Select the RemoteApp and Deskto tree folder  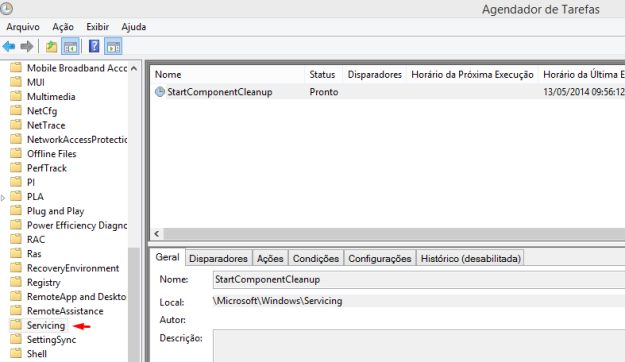tap(77, 297)
